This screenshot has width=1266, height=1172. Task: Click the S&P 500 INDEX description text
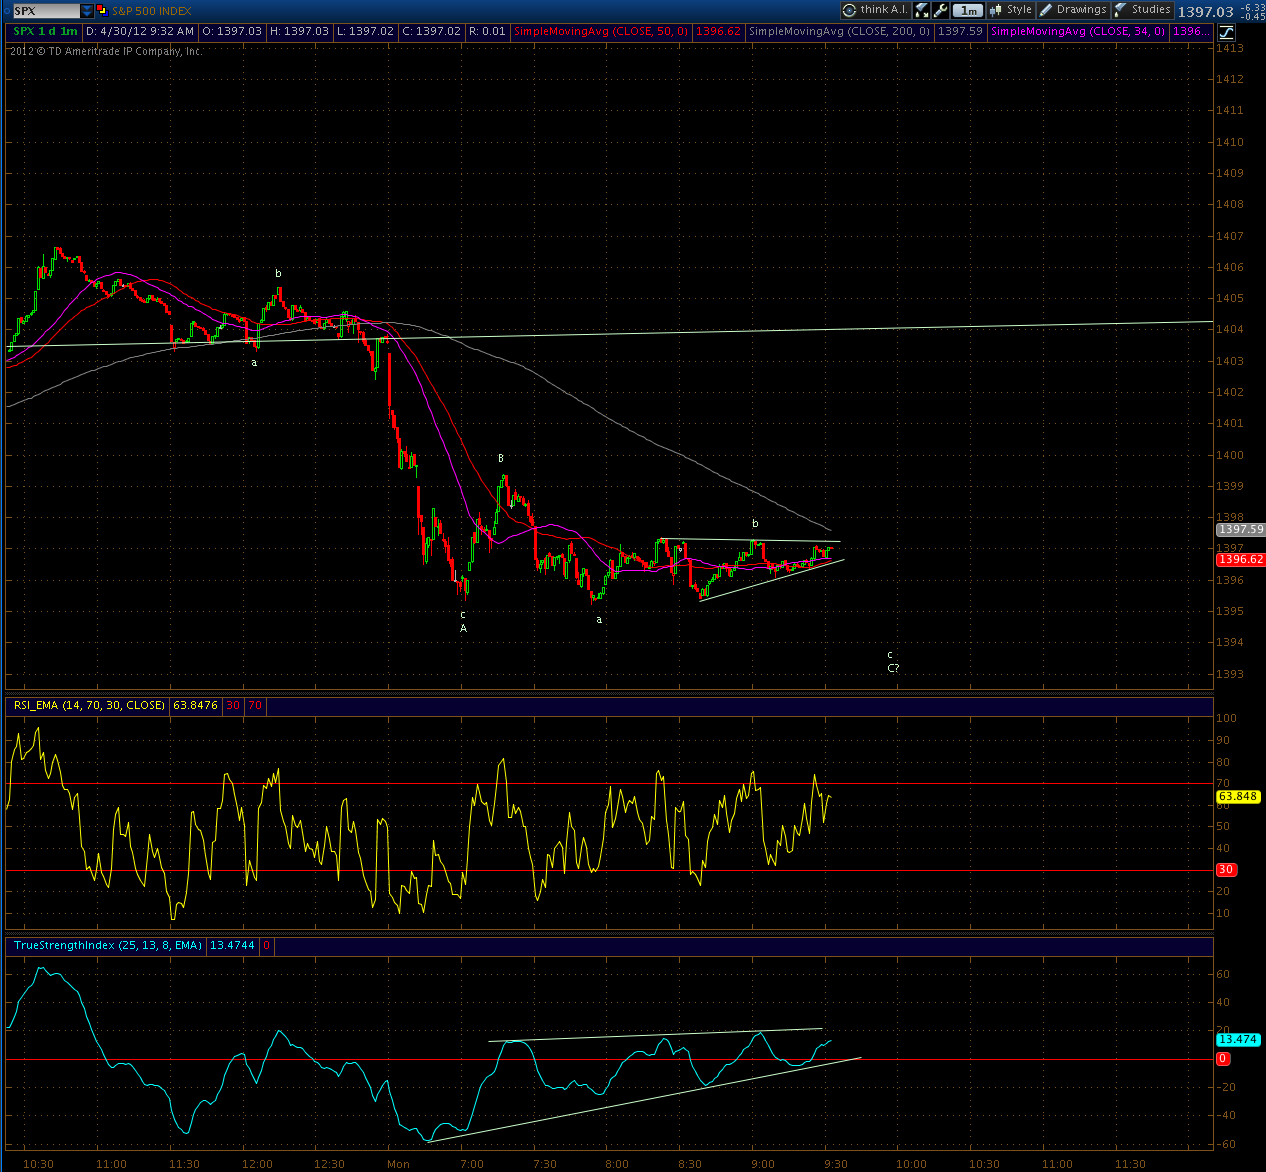152,11
